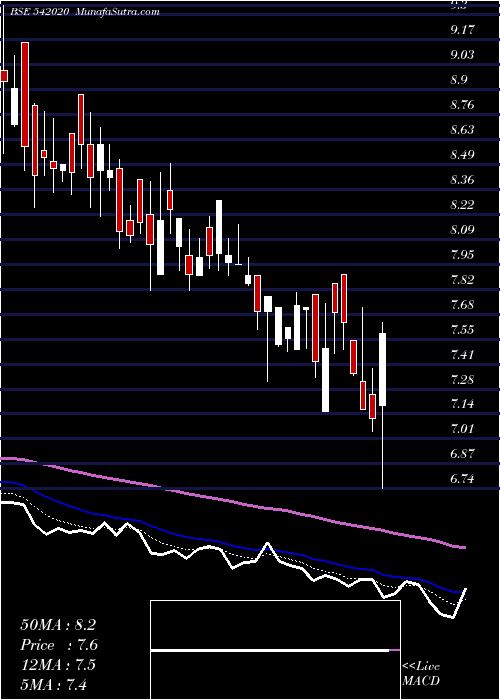
Task: Click the 8.49 price axis label
Action: pos(463,155)
